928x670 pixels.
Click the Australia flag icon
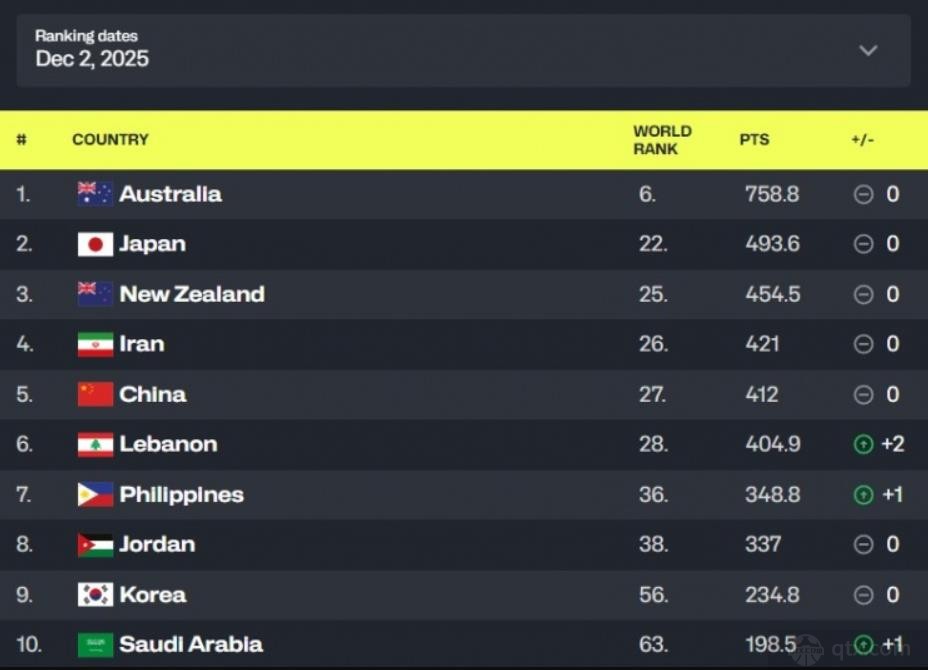(95, 194)
